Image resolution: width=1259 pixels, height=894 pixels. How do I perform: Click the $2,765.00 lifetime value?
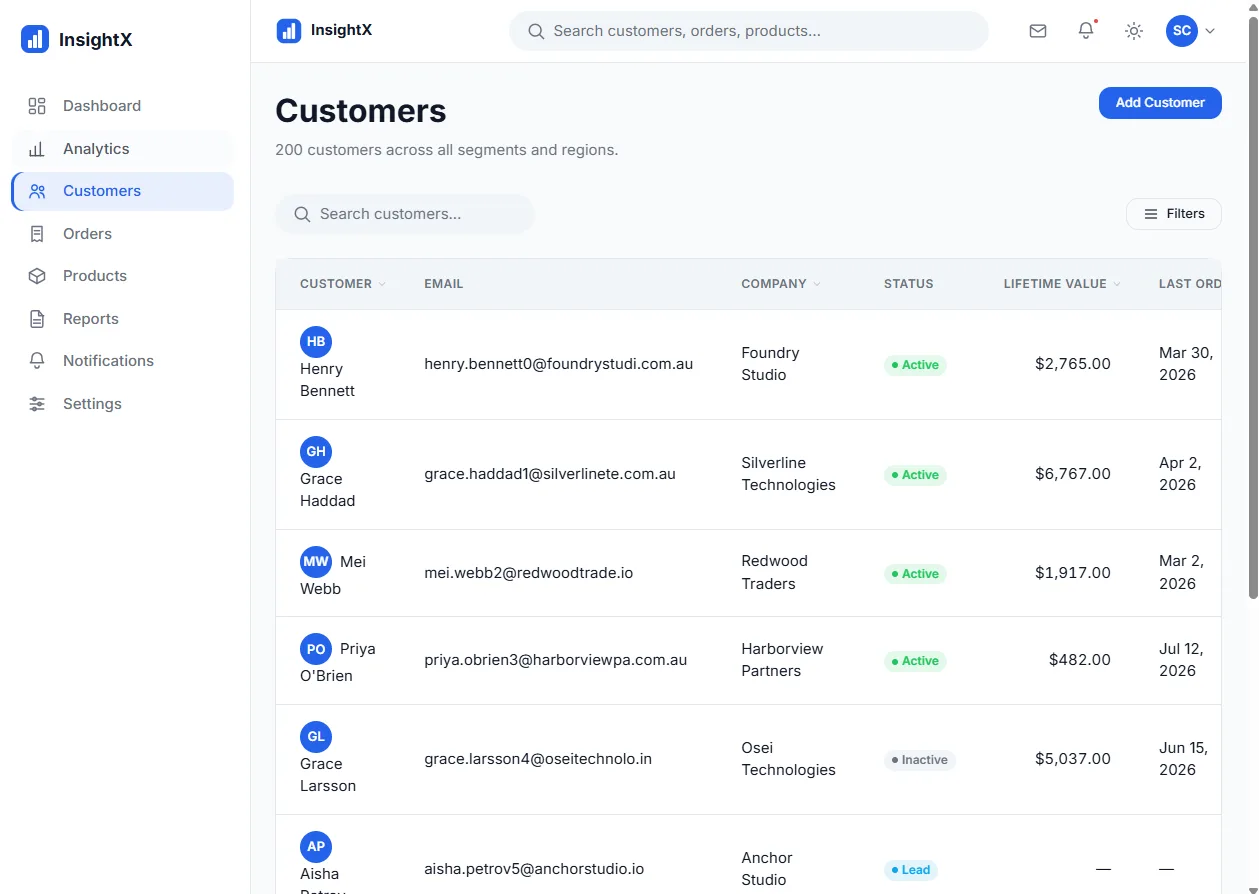pyautogui.click(x=1073, y=364)
